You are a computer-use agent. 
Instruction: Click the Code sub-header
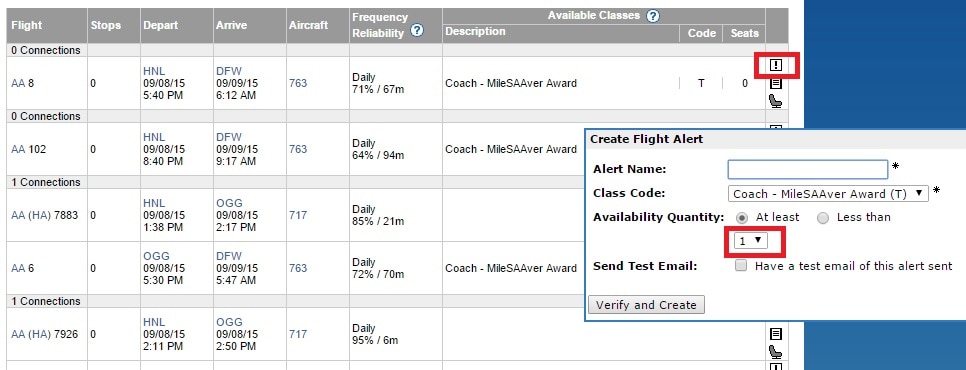701,33
